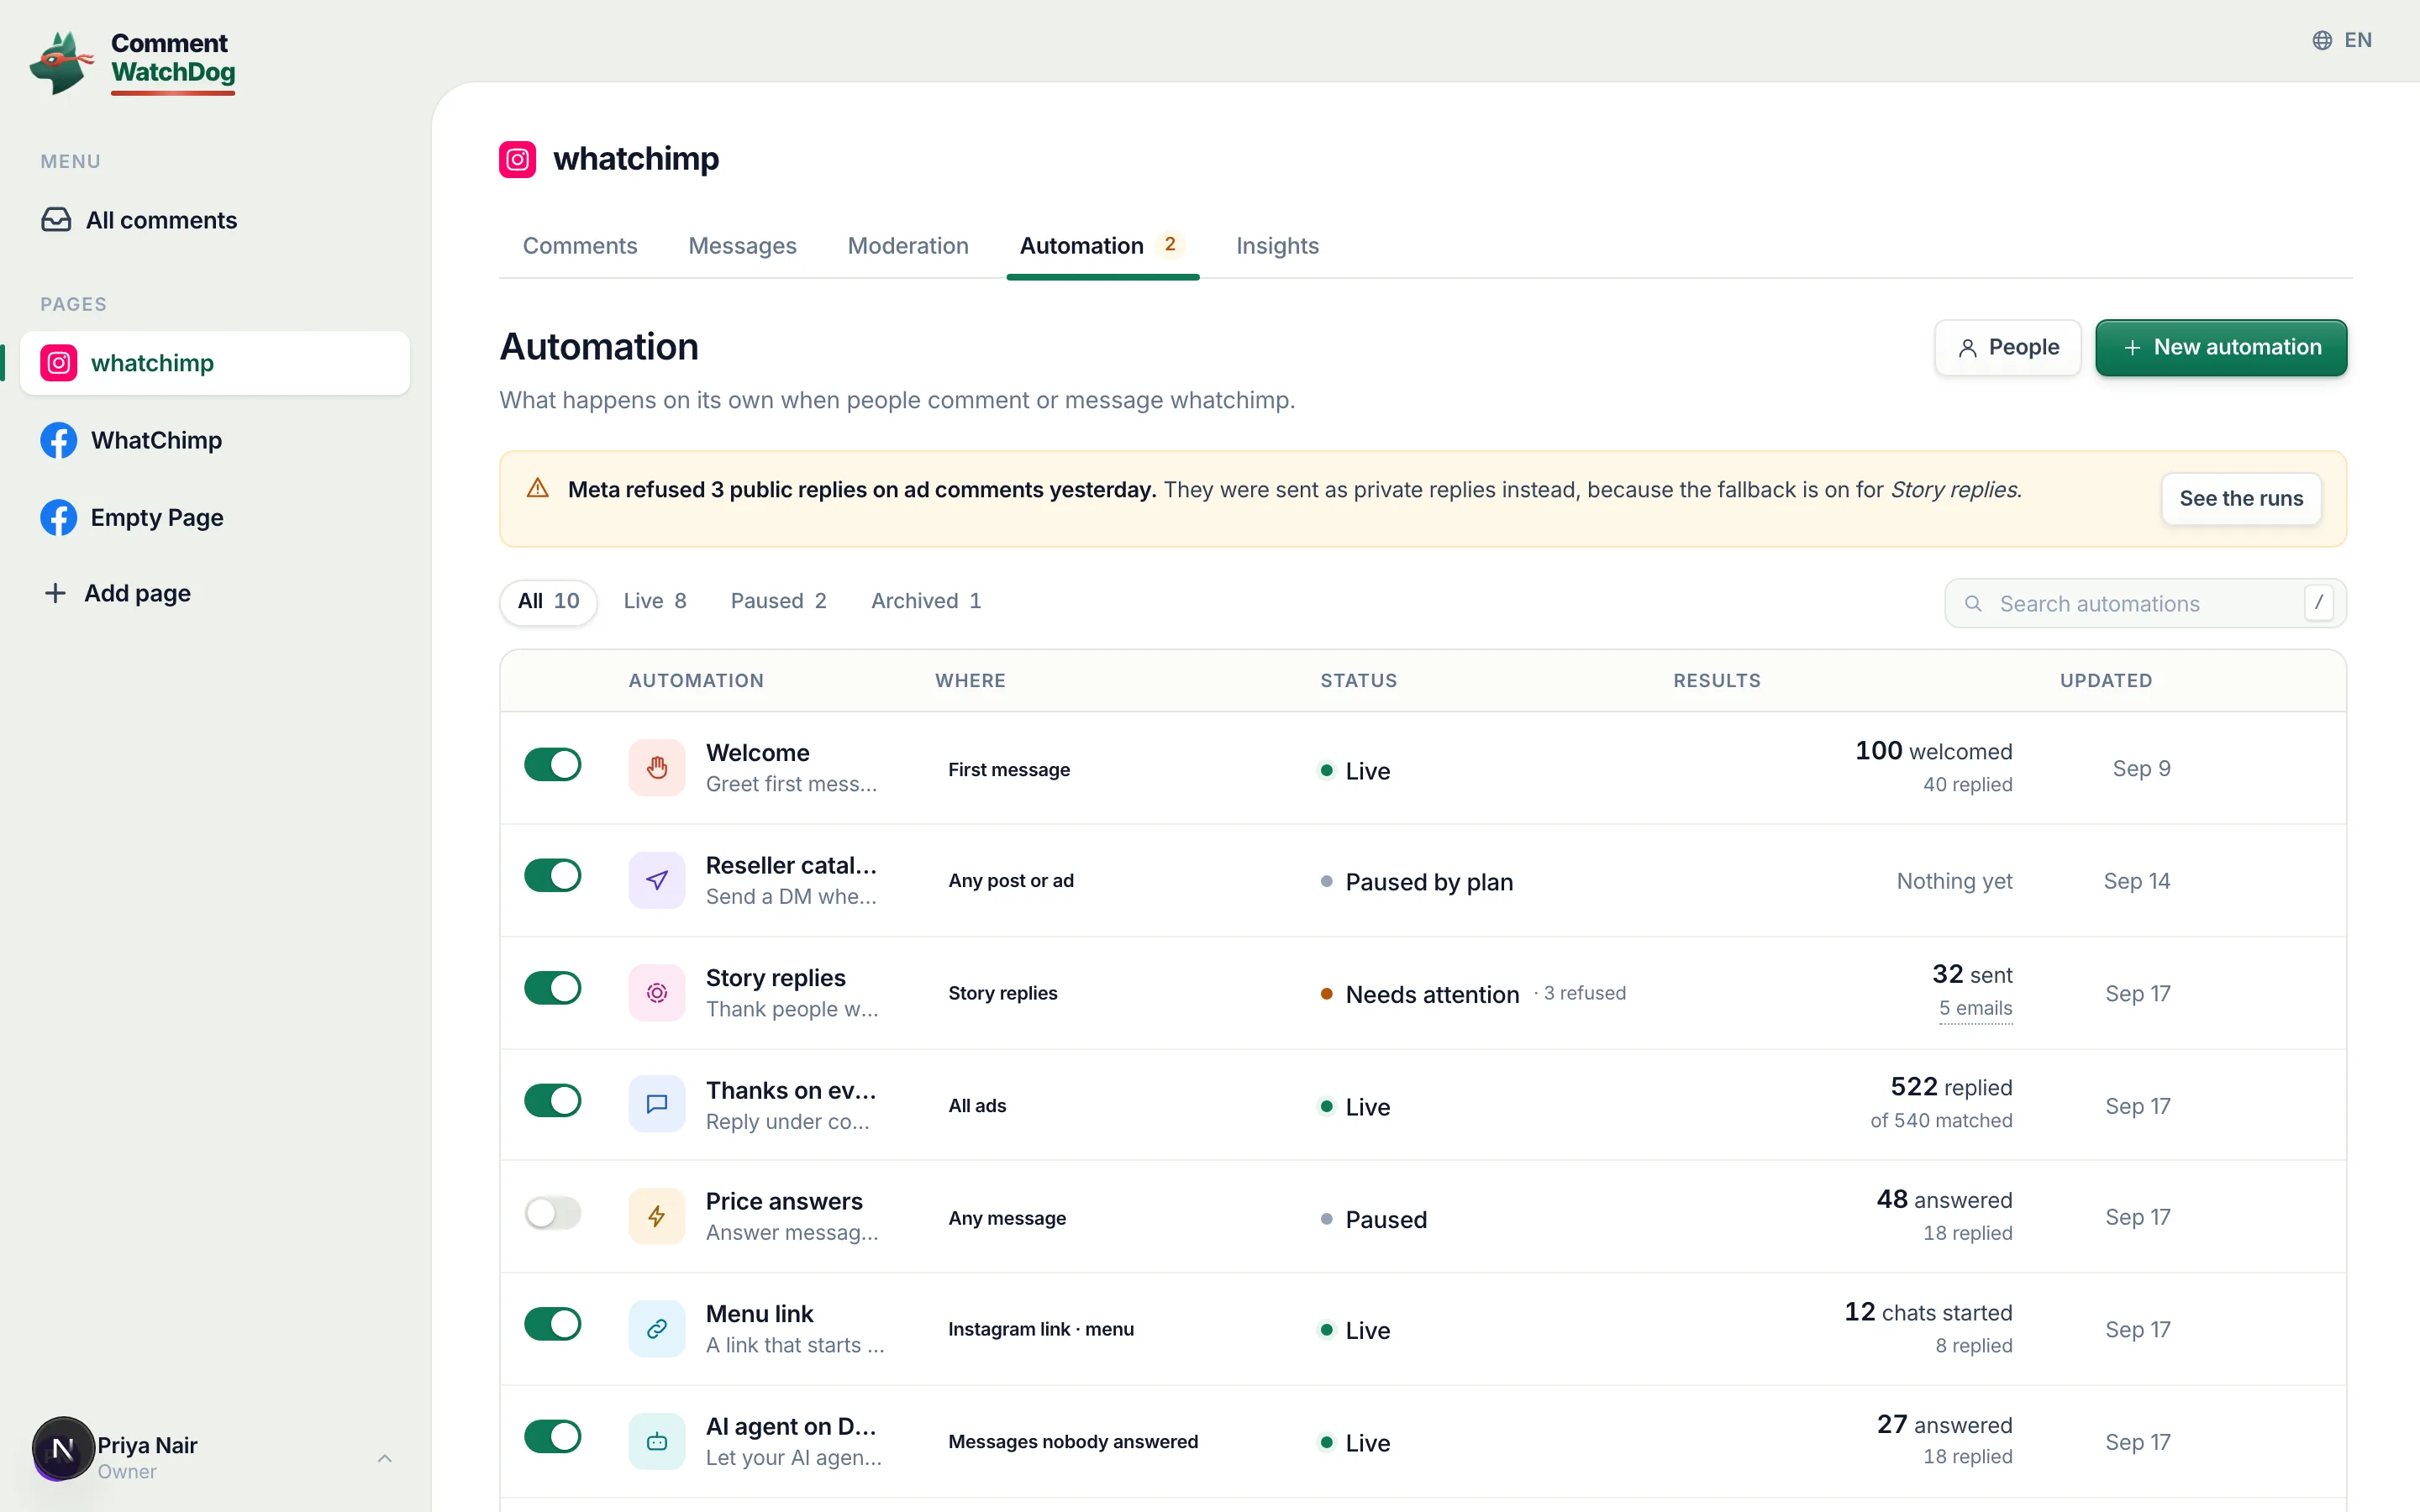Click the UPDATED column header
The image size is (2420, 1512).
click(2105, 681)
